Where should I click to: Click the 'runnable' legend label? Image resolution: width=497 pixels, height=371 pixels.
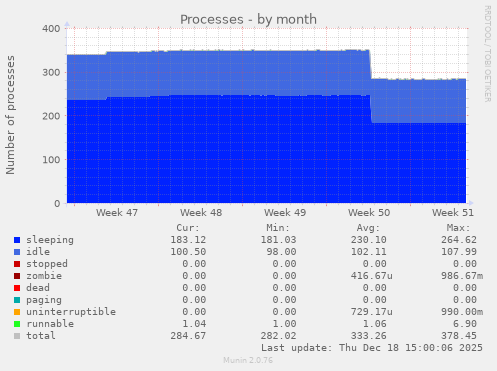click(x=50, y=324)
